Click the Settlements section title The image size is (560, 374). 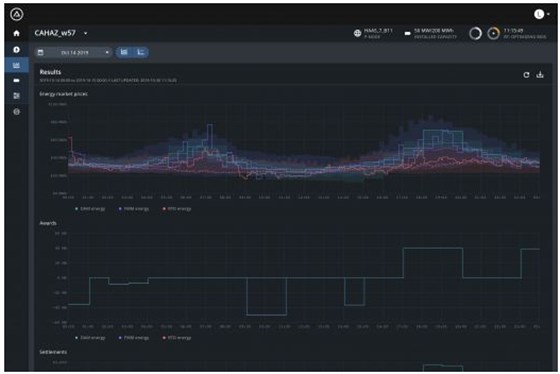(x=53, y=352)
